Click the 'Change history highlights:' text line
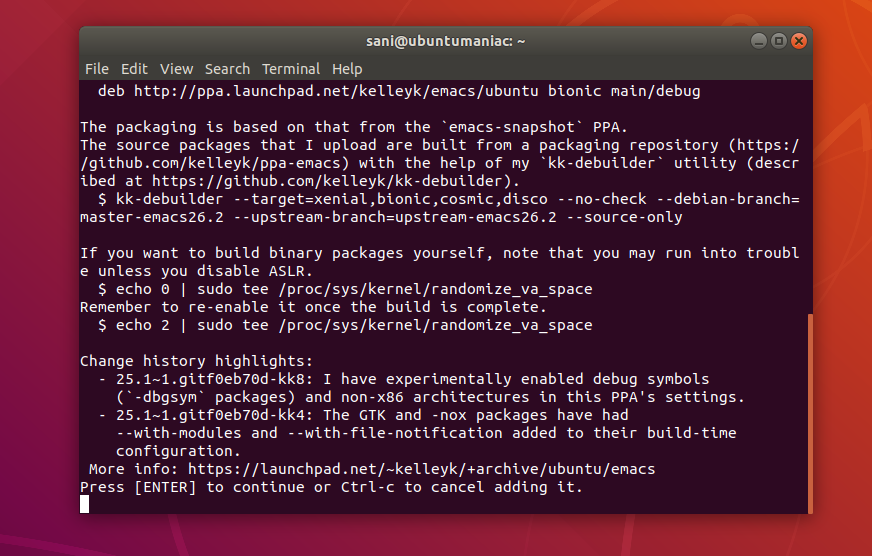This screenshot has height=556, width=872. [196, 361]
